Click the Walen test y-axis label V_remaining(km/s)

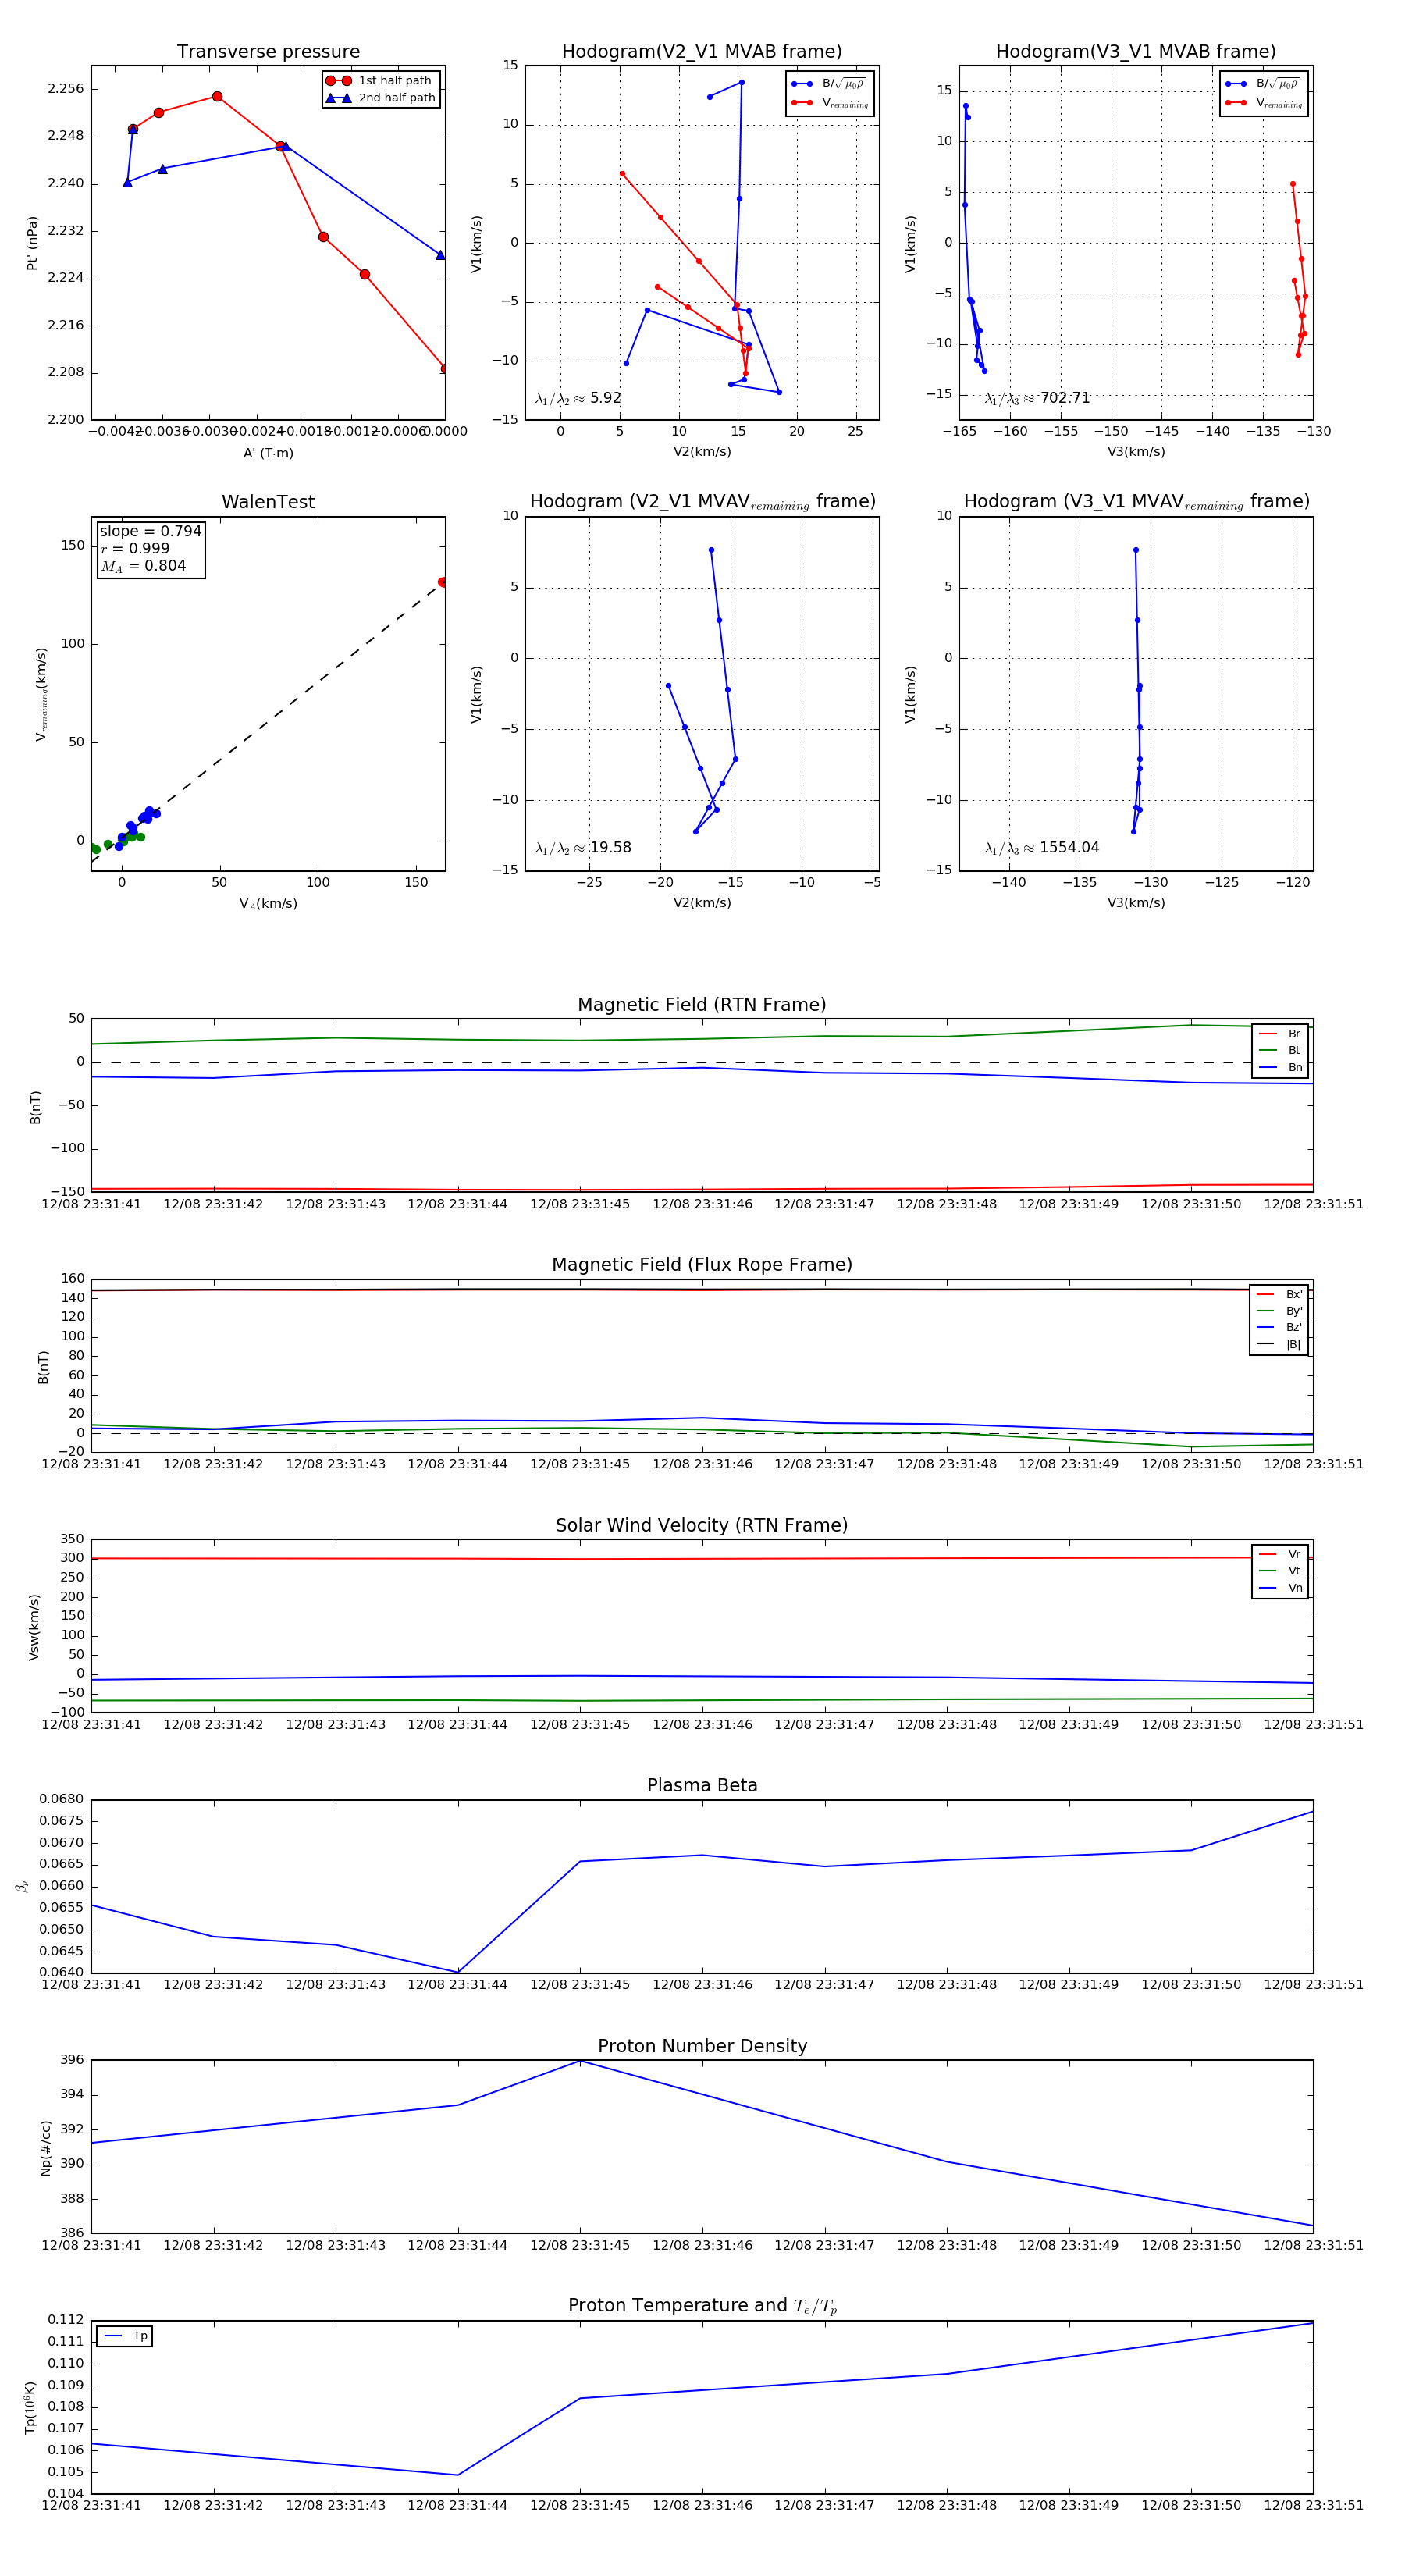pyautogui.click(x=41, y=694)
